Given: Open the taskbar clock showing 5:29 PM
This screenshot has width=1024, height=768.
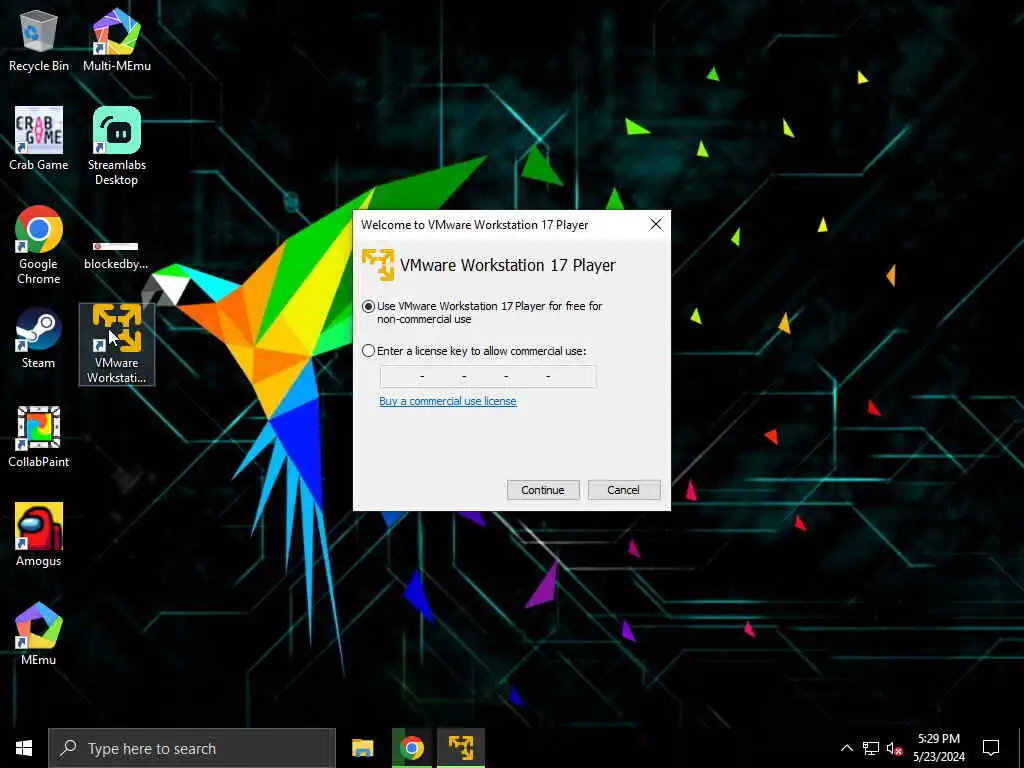Looking at the screenshot, I should pos(938,748).
